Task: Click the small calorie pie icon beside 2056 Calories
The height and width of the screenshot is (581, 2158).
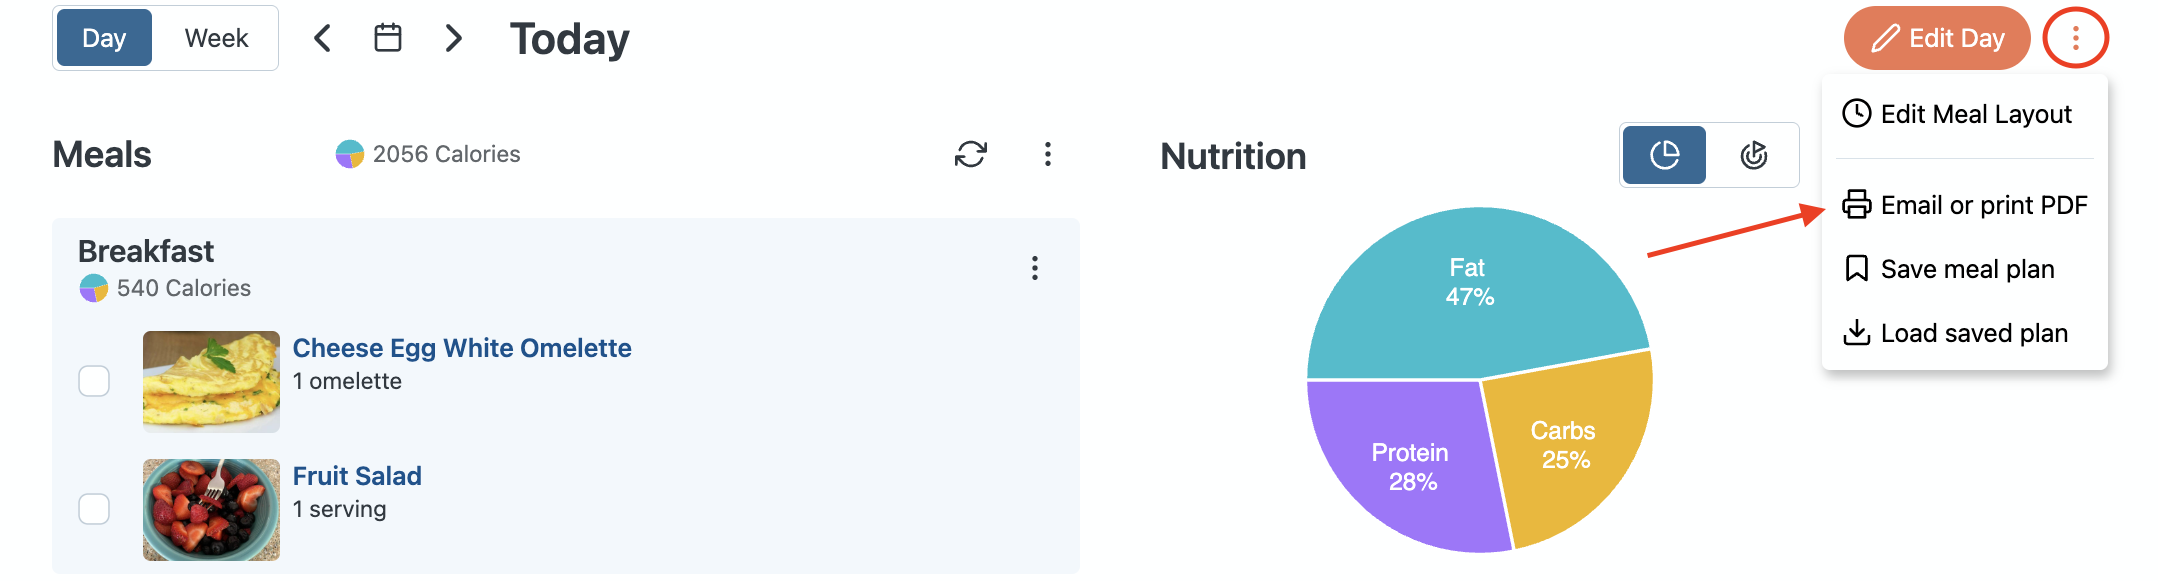Action: click(x=350, y=154)
